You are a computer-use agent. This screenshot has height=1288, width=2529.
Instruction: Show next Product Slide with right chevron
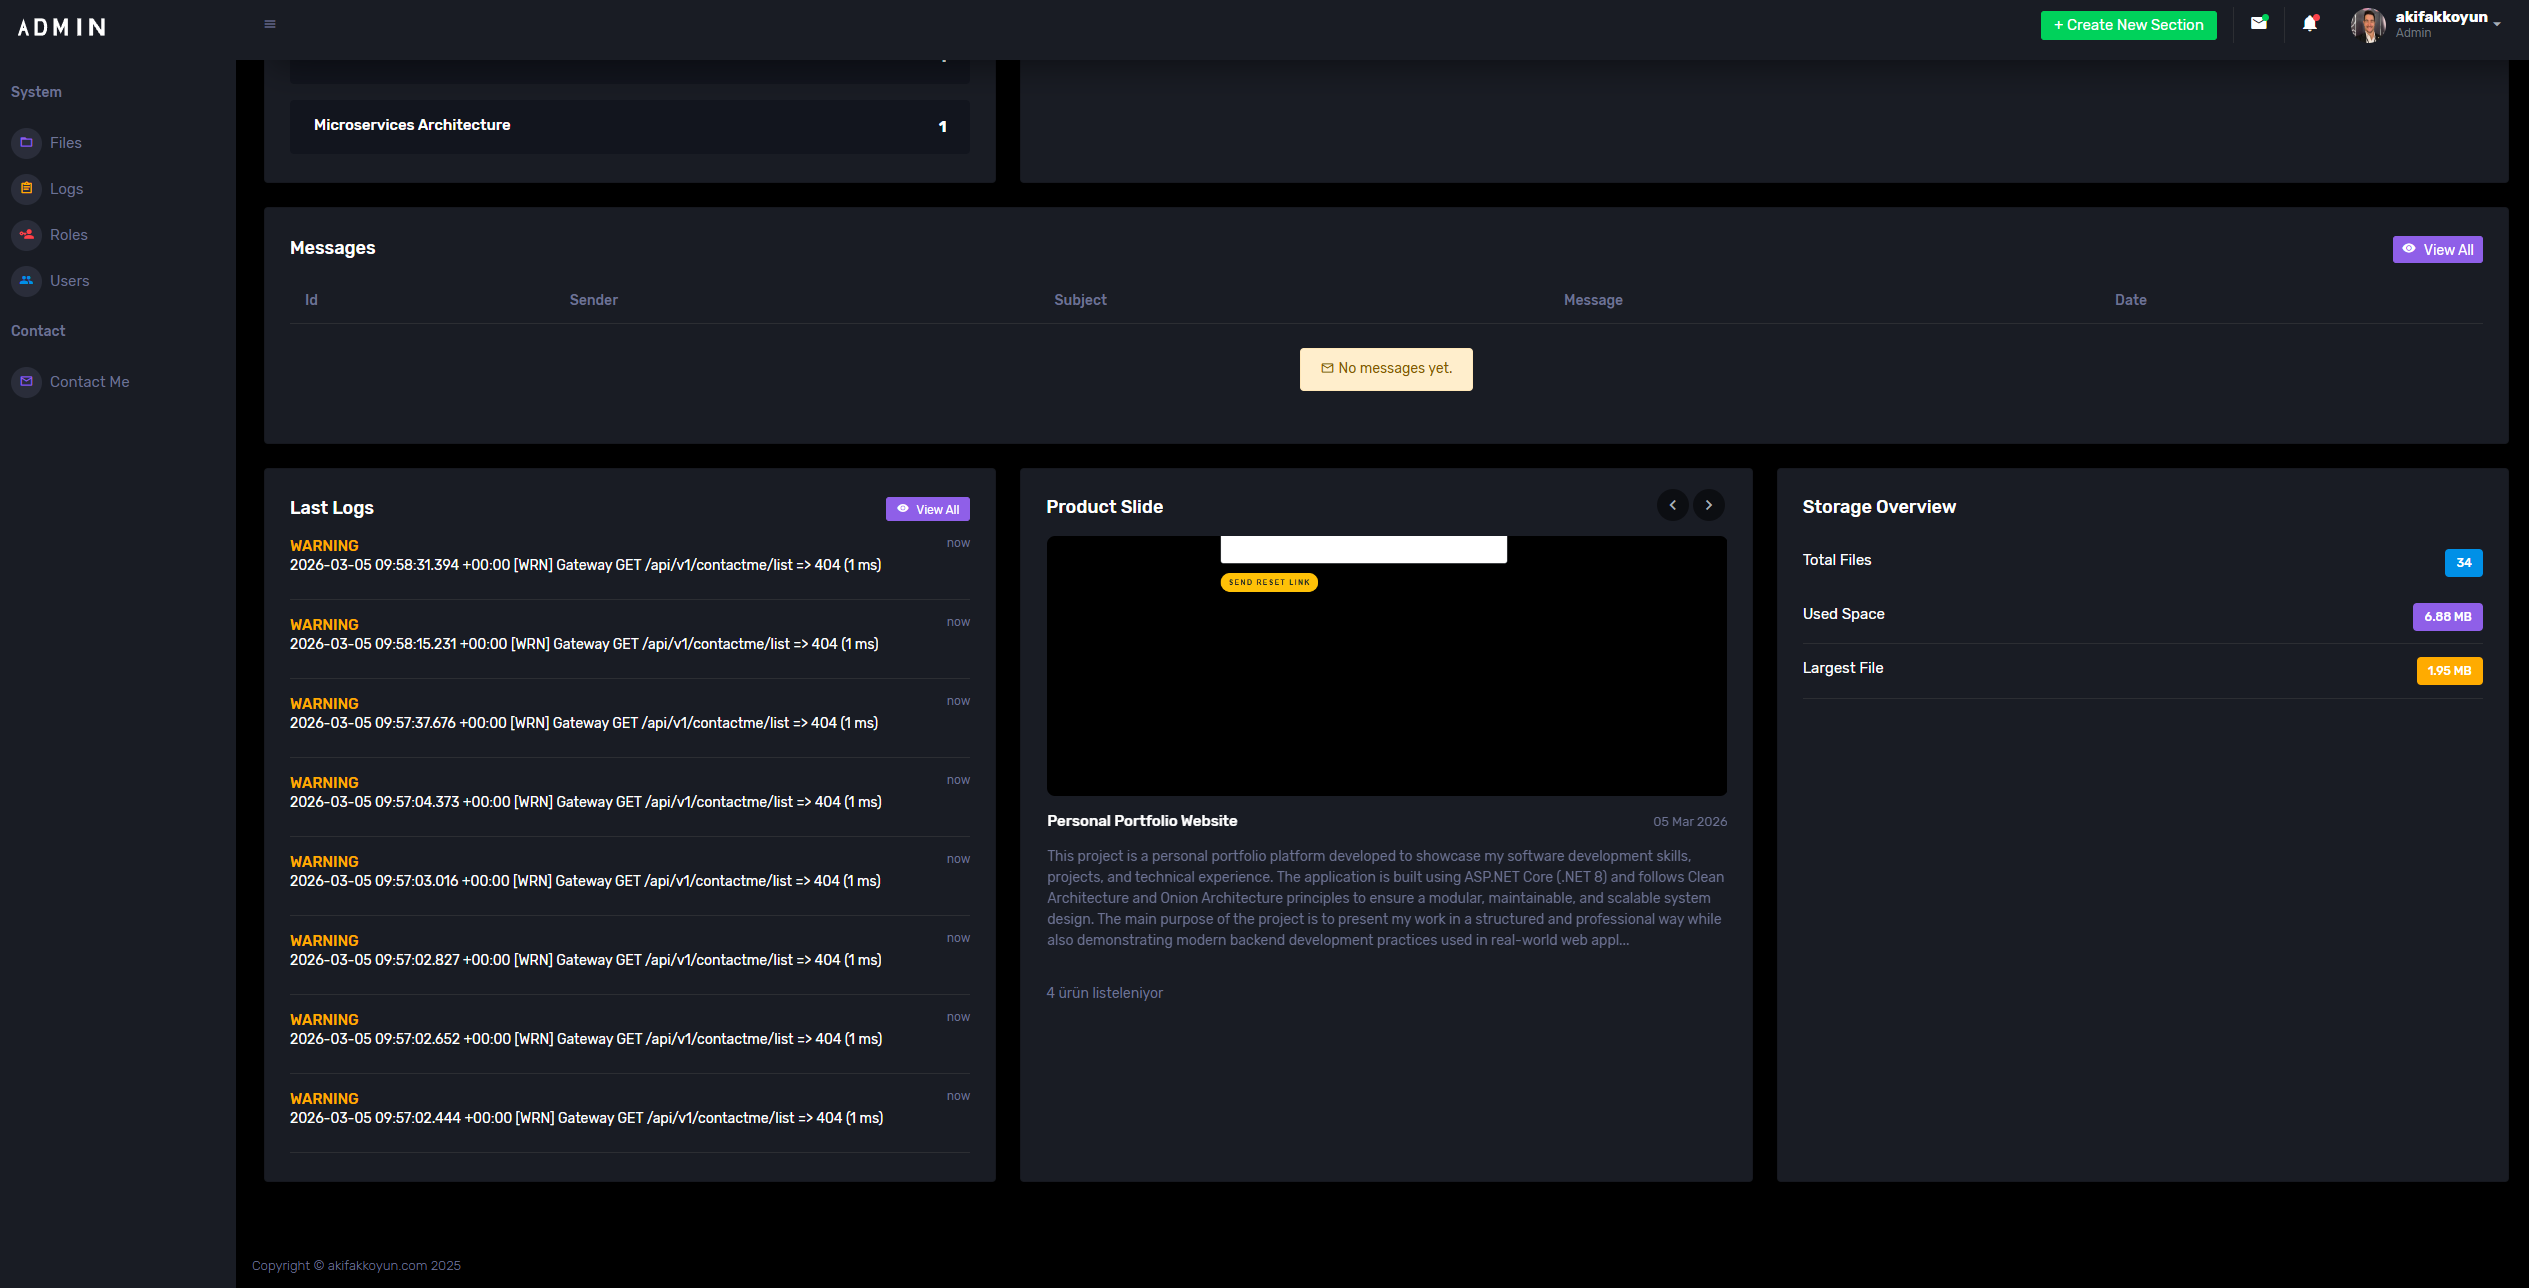(x=1708, y=505)
